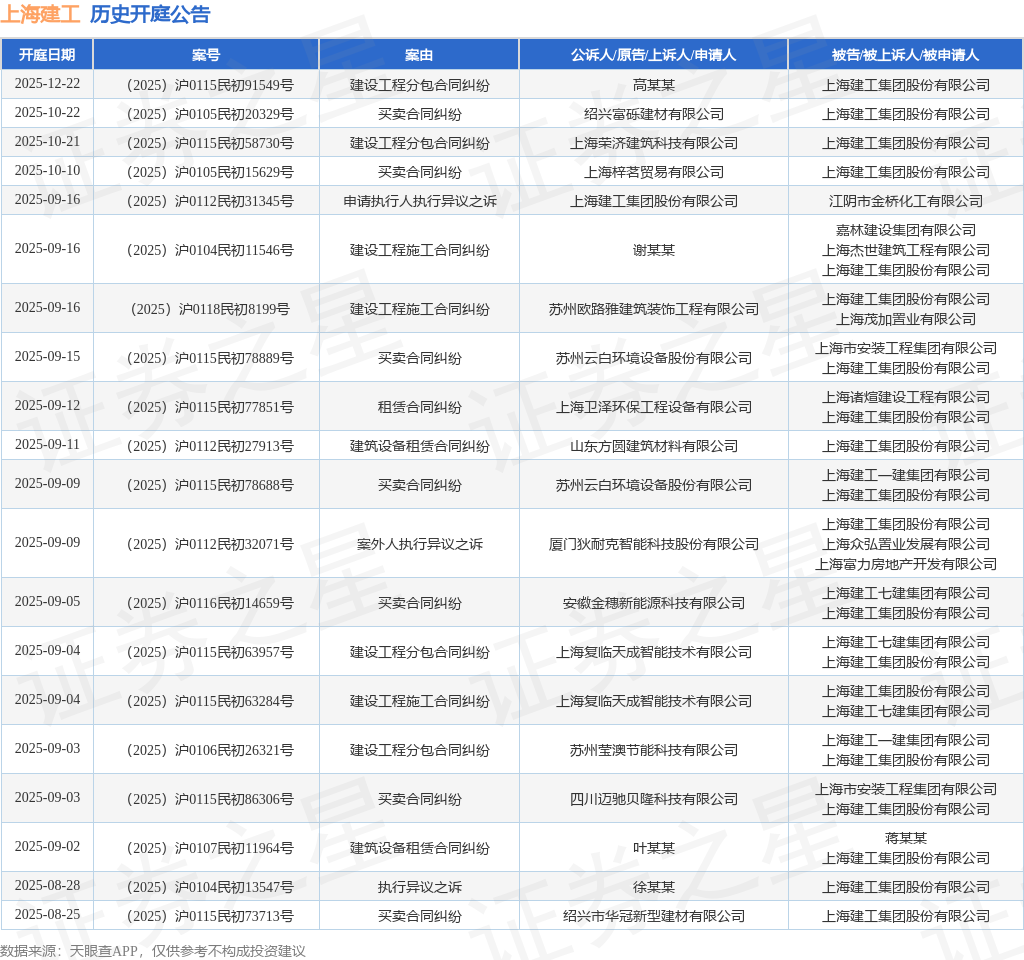Click the 被告/被上诉人/被申请人 column header

click(x=905, y=55)
